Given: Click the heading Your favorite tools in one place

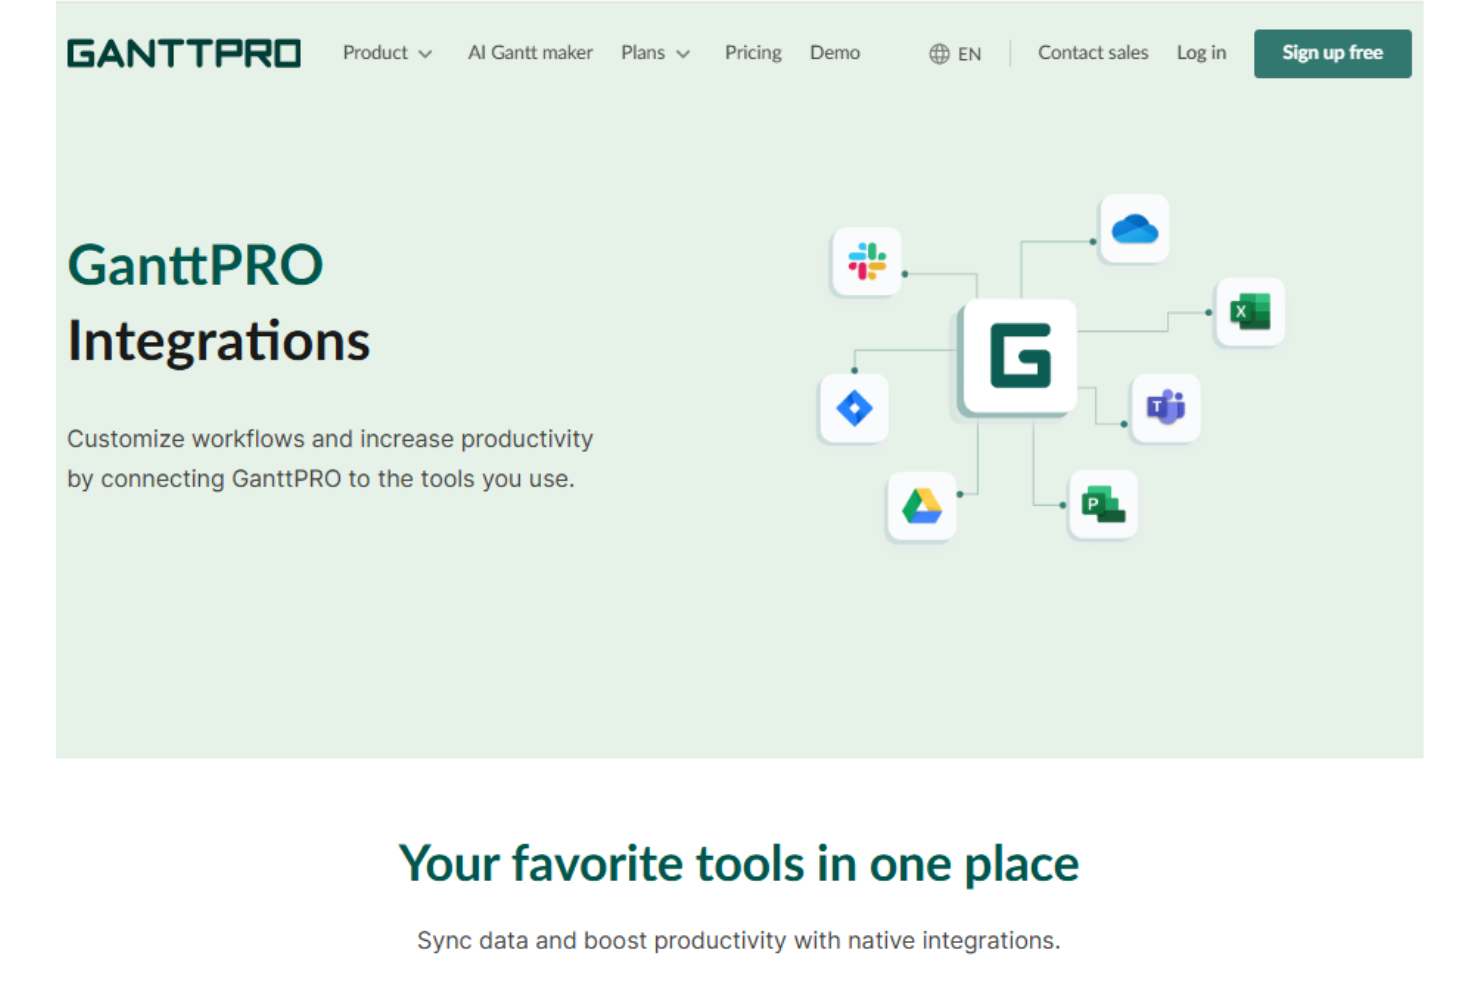Looking at the screenshot, I should (x=739, y=863).
